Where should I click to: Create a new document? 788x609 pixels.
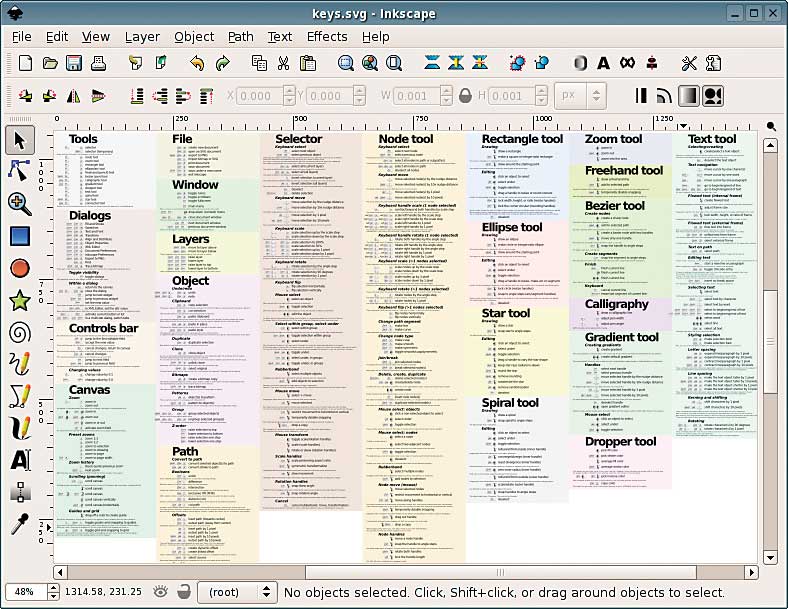tap(25, 63)
